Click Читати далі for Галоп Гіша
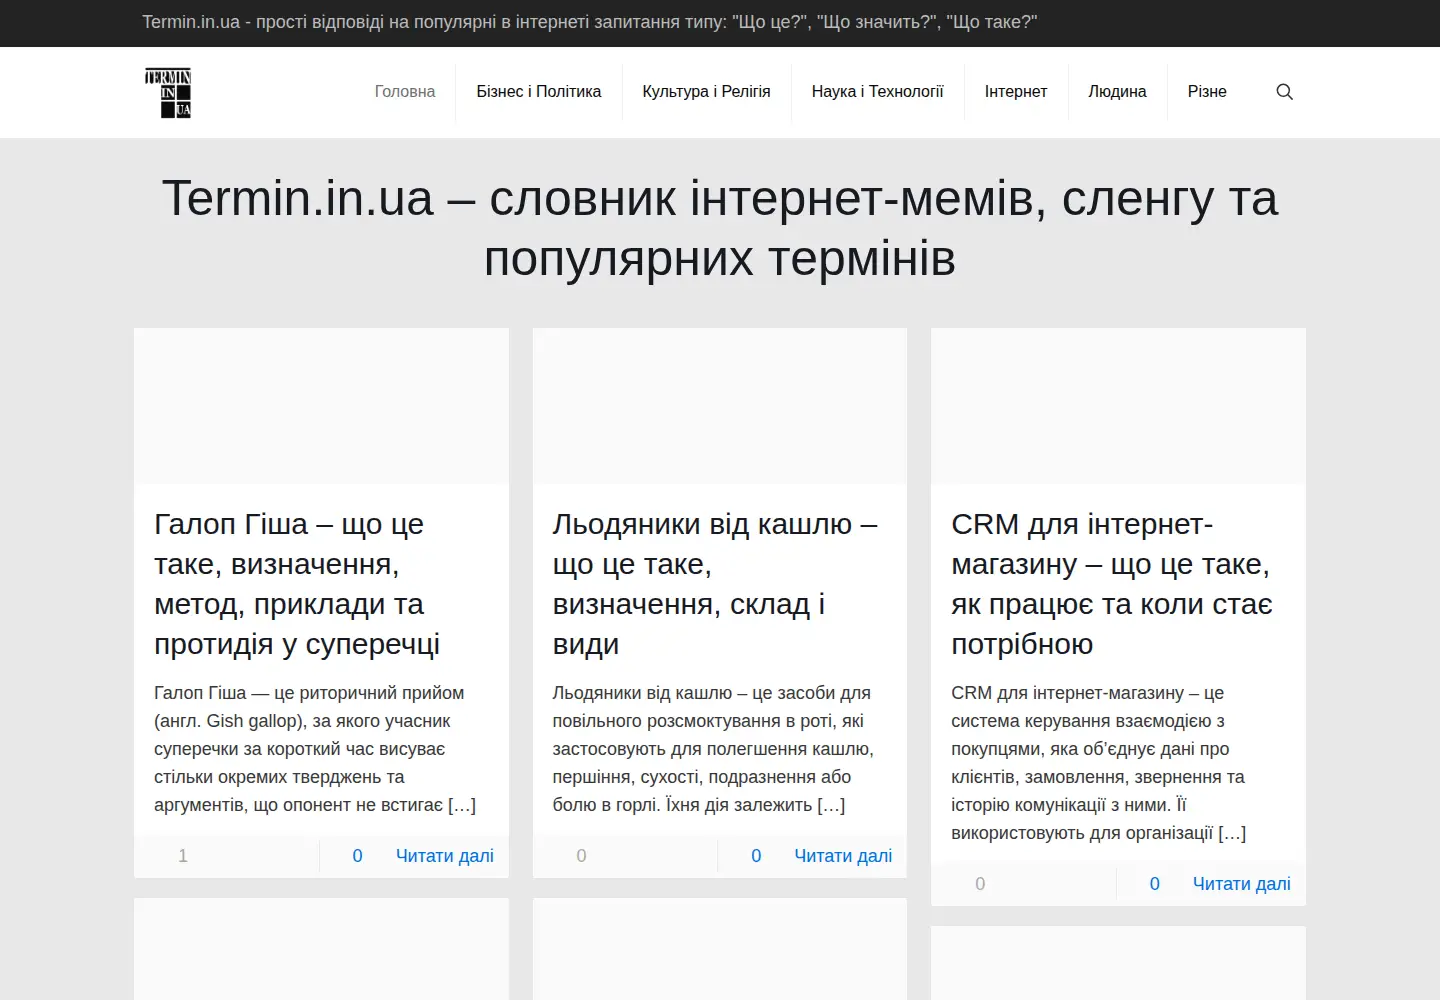The image size is (1440, 1000). click(x=445, y=856)
